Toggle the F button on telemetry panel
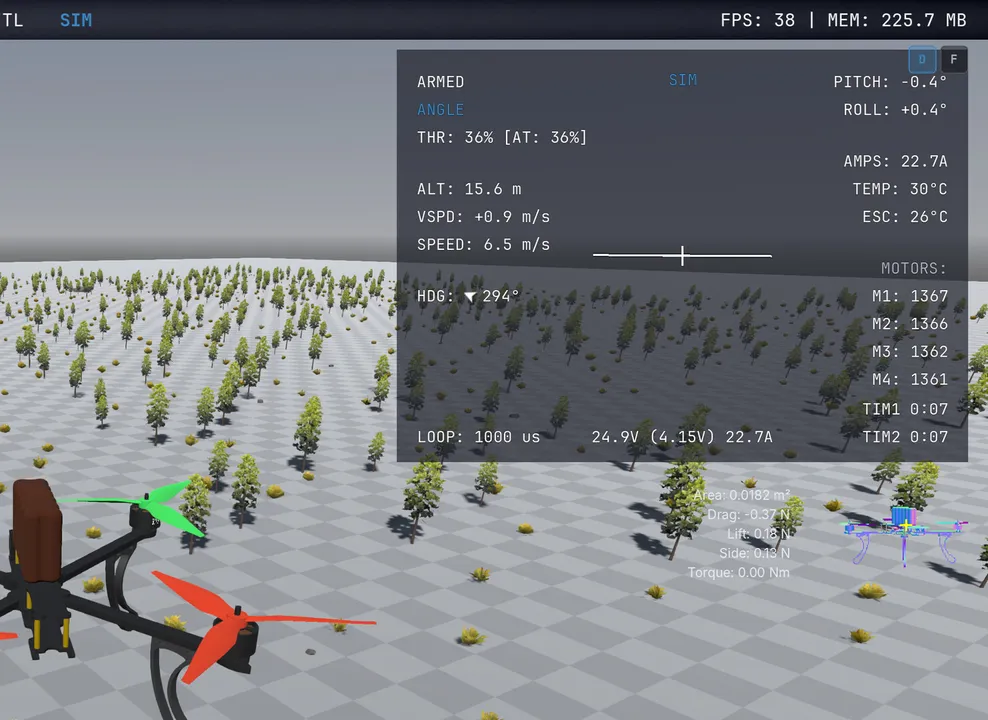This screenshot has width=988, height=720. click(954, 60)
